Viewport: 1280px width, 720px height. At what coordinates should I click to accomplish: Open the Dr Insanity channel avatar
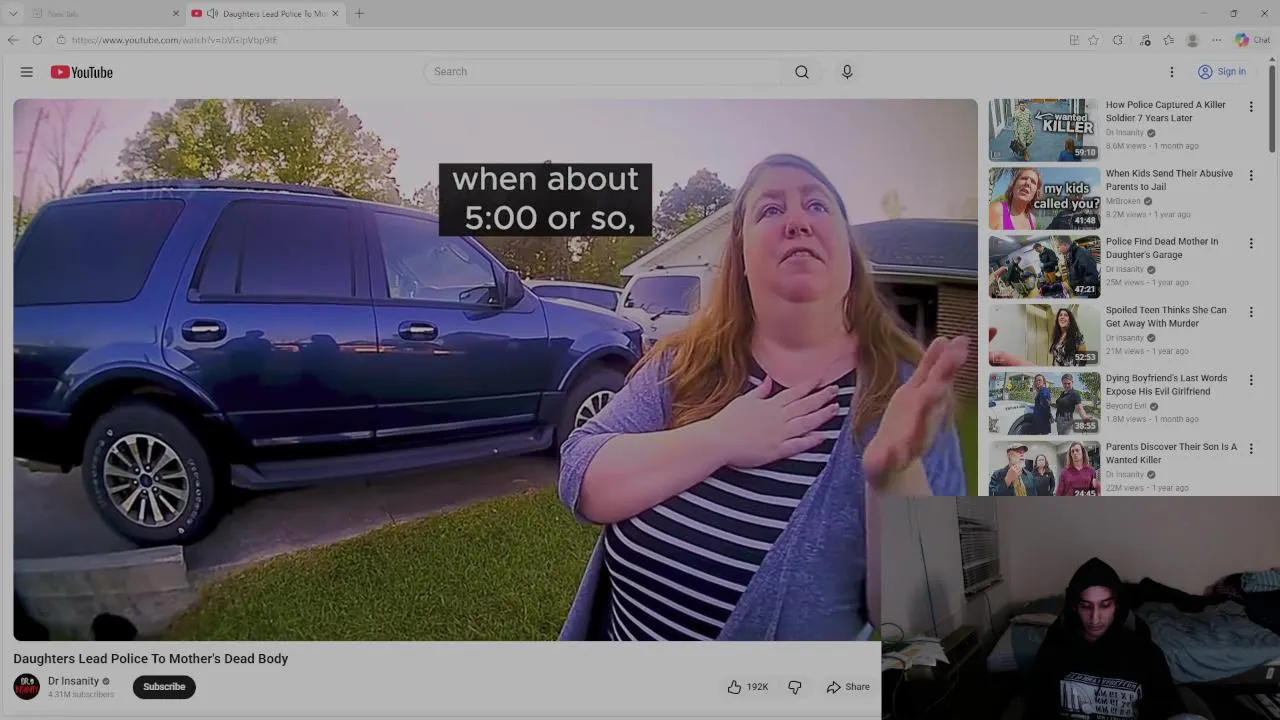tap(27, 687)
